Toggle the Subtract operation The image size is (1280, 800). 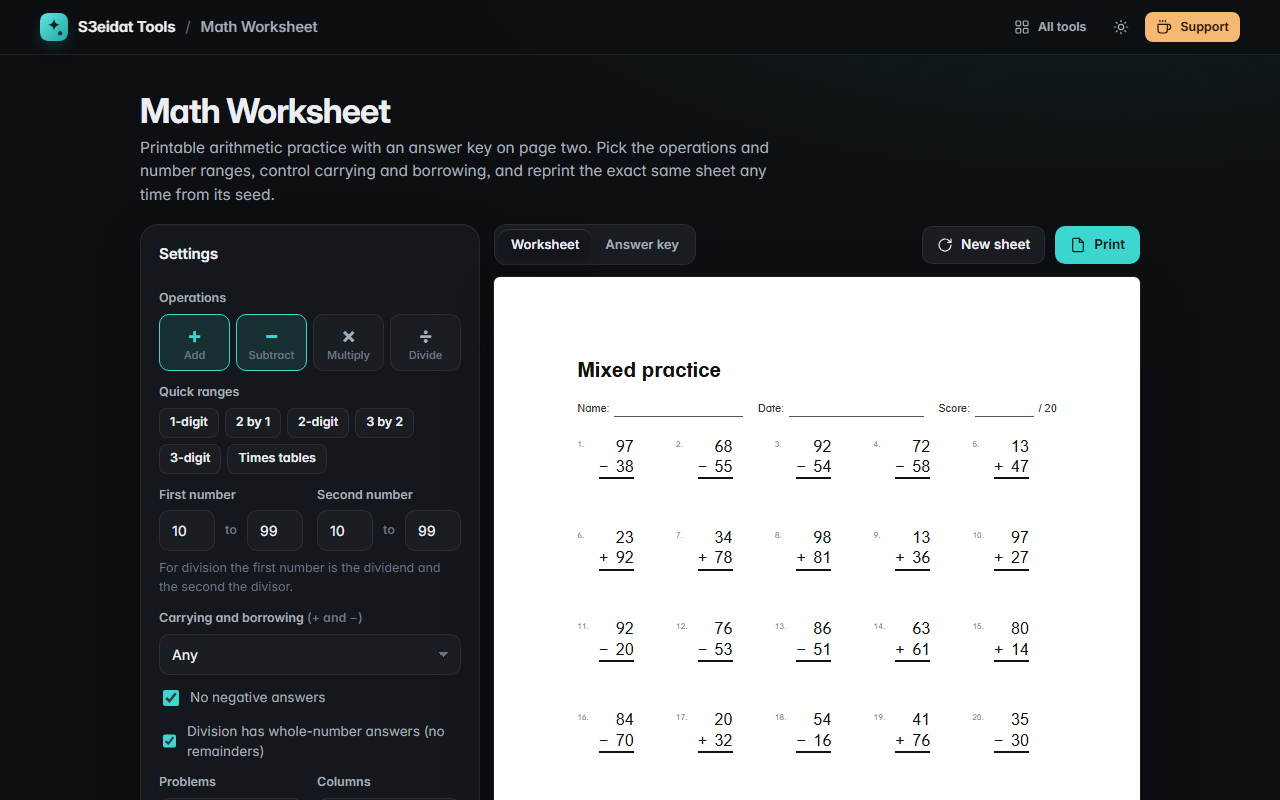point(271,343)
